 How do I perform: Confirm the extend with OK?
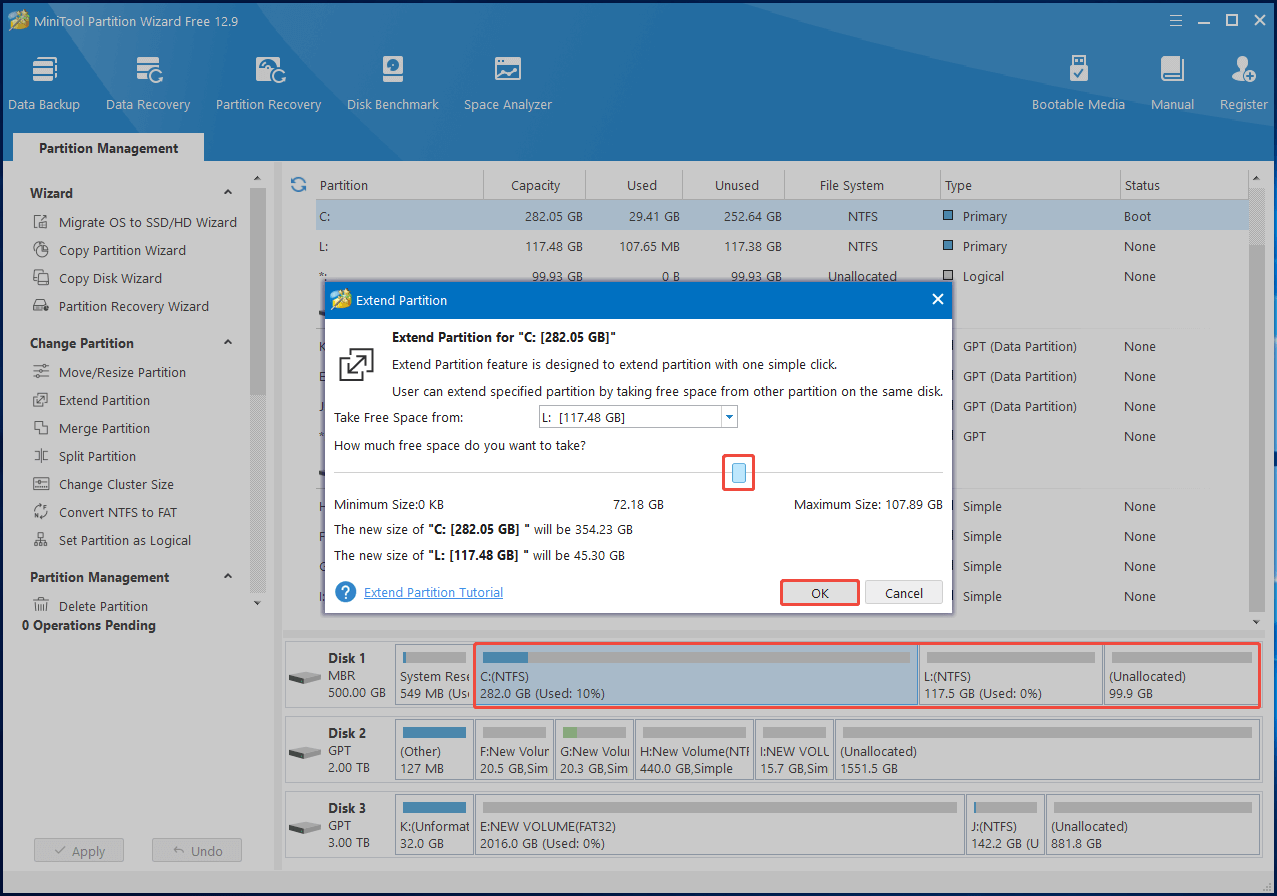pyautogui.click(x=820, y=593)
